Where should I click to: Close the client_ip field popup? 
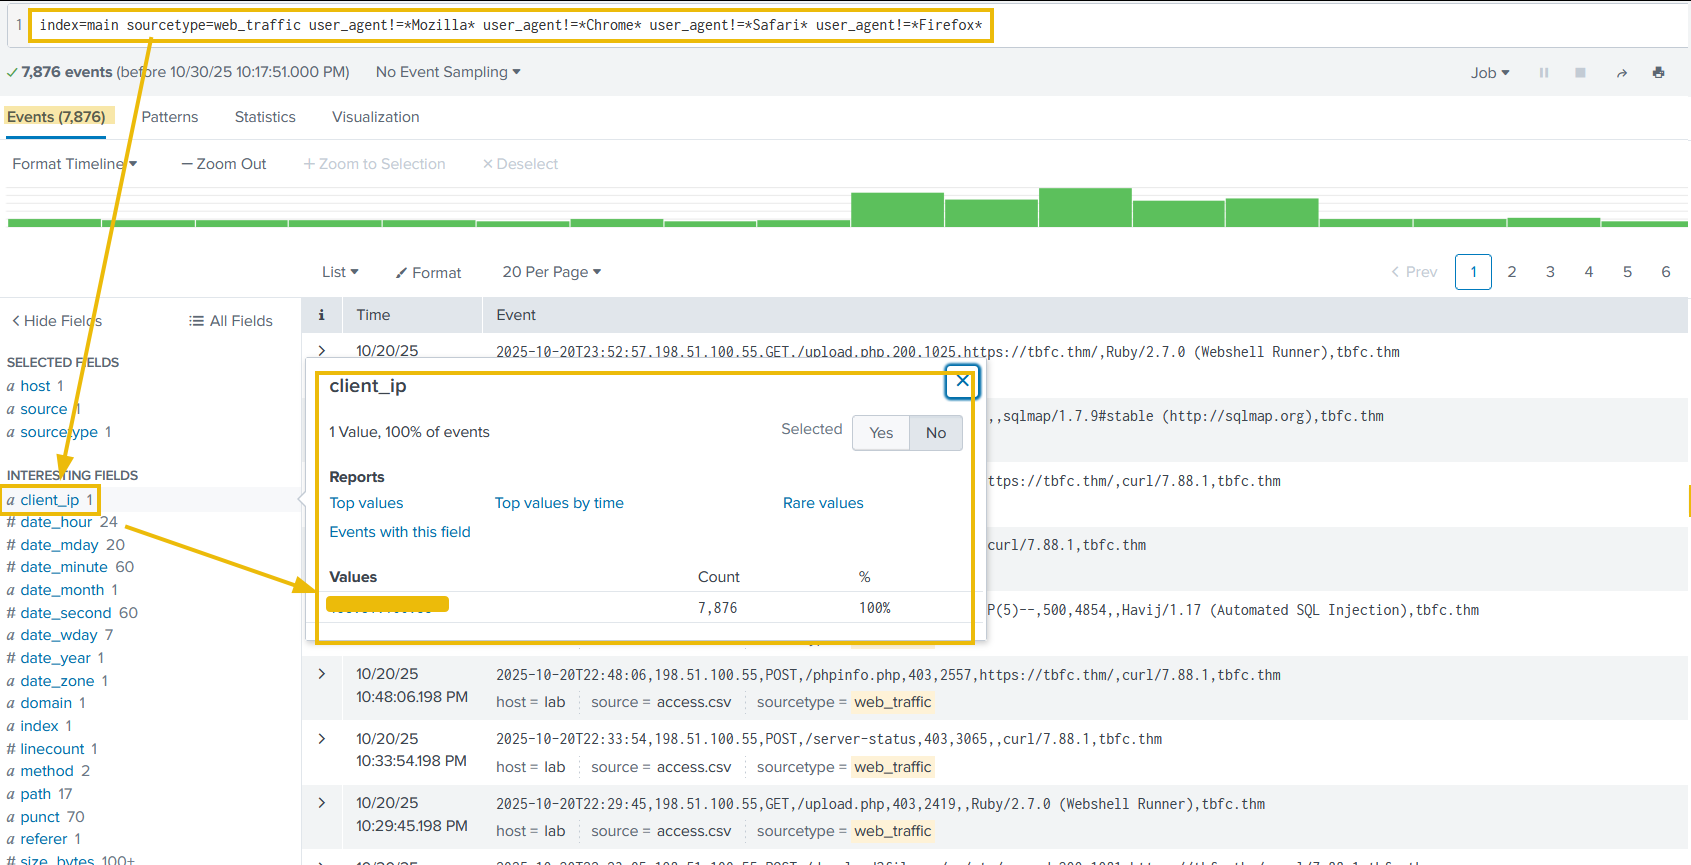tap(962, 381)
